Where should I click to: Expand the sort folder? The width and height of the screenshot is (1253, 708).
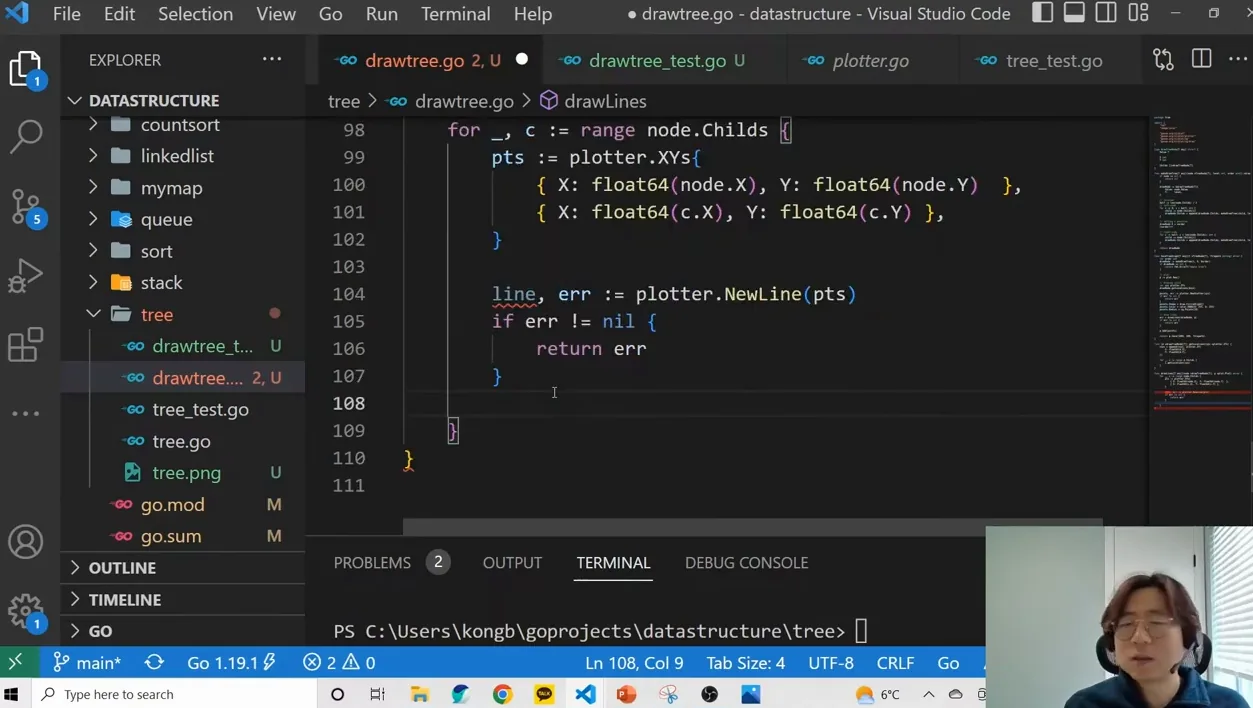183,251
